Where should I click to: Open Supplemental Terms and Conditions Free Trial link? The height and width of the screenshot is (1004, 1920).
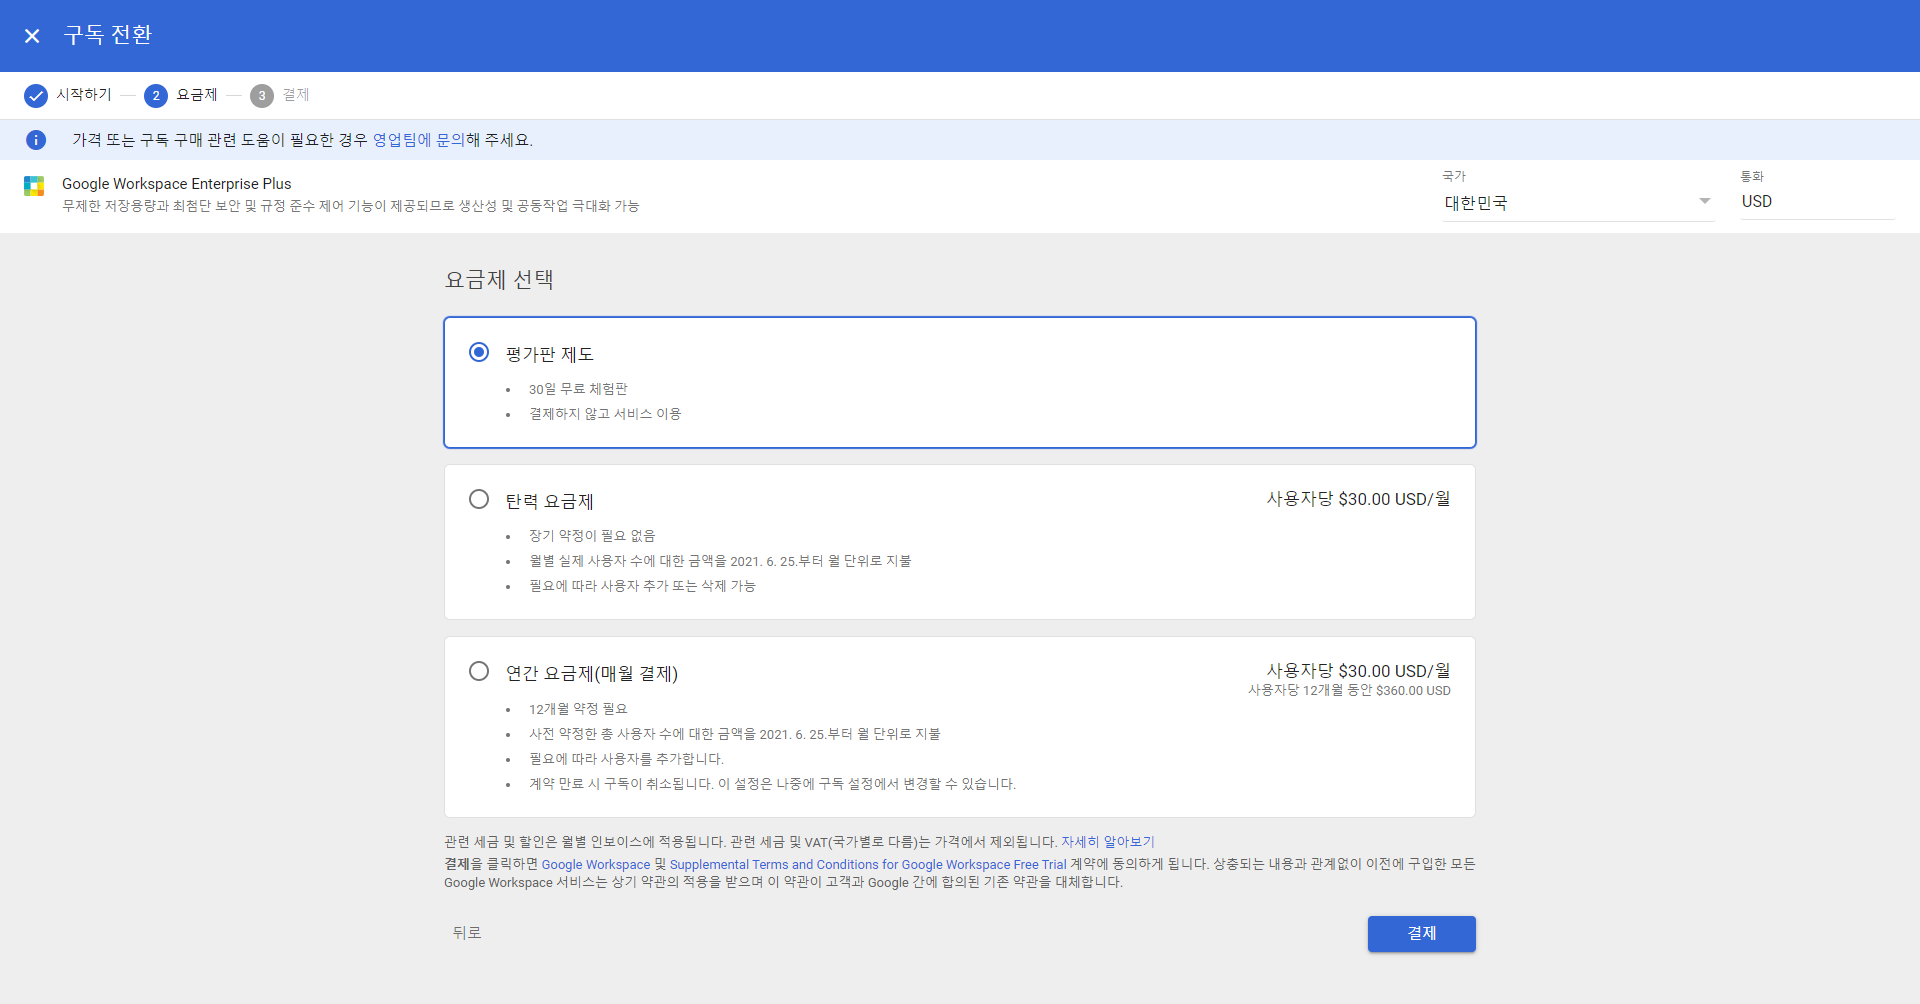pyautogui.click(x=868, y=865)
